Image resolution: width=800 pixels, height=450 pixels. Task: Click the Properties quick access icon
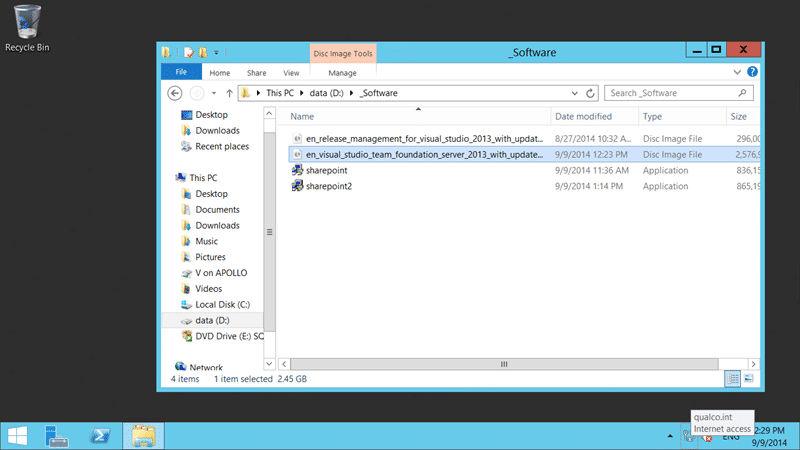pyautogui.click(x=189, y=52)
